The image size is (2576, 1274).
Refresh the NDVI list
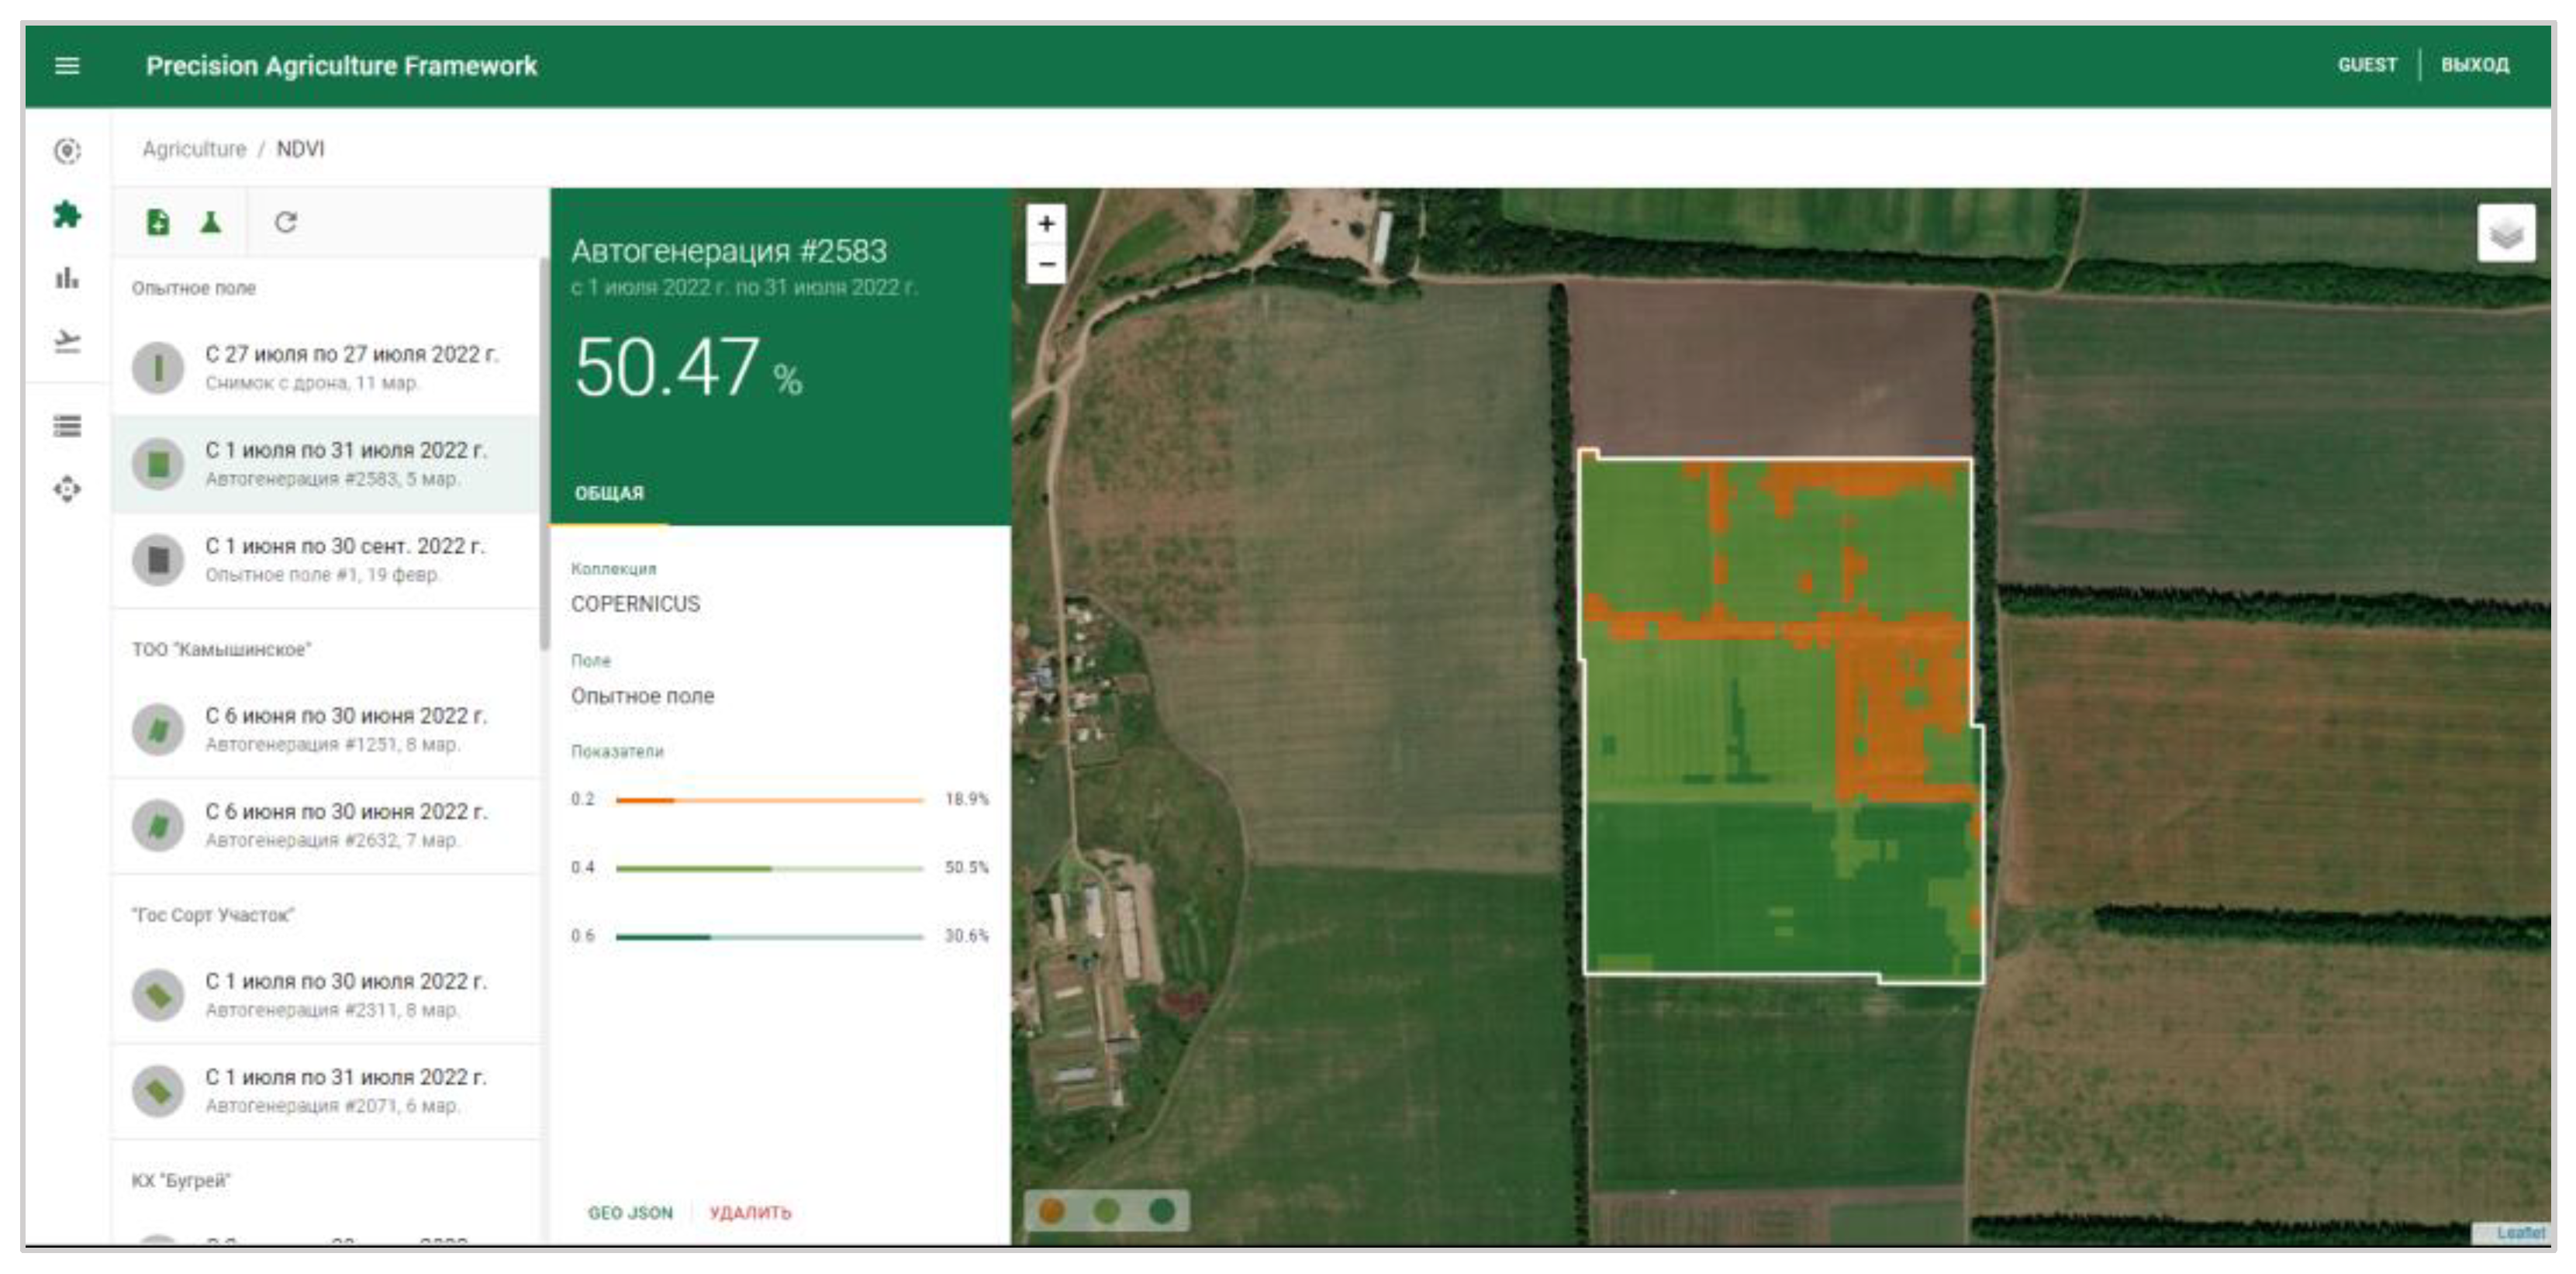(x=286, y=222)
